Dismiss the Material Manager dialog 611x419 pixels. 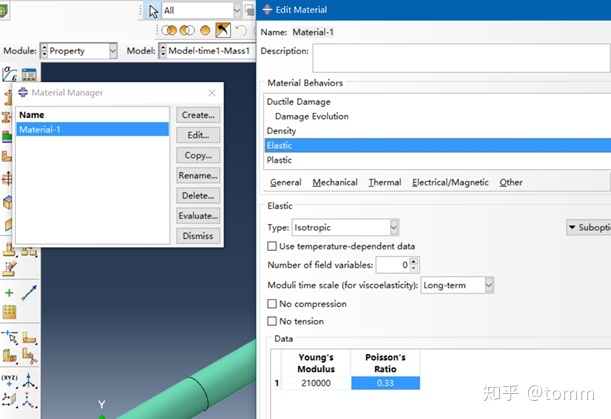click(x=198, y=236)
